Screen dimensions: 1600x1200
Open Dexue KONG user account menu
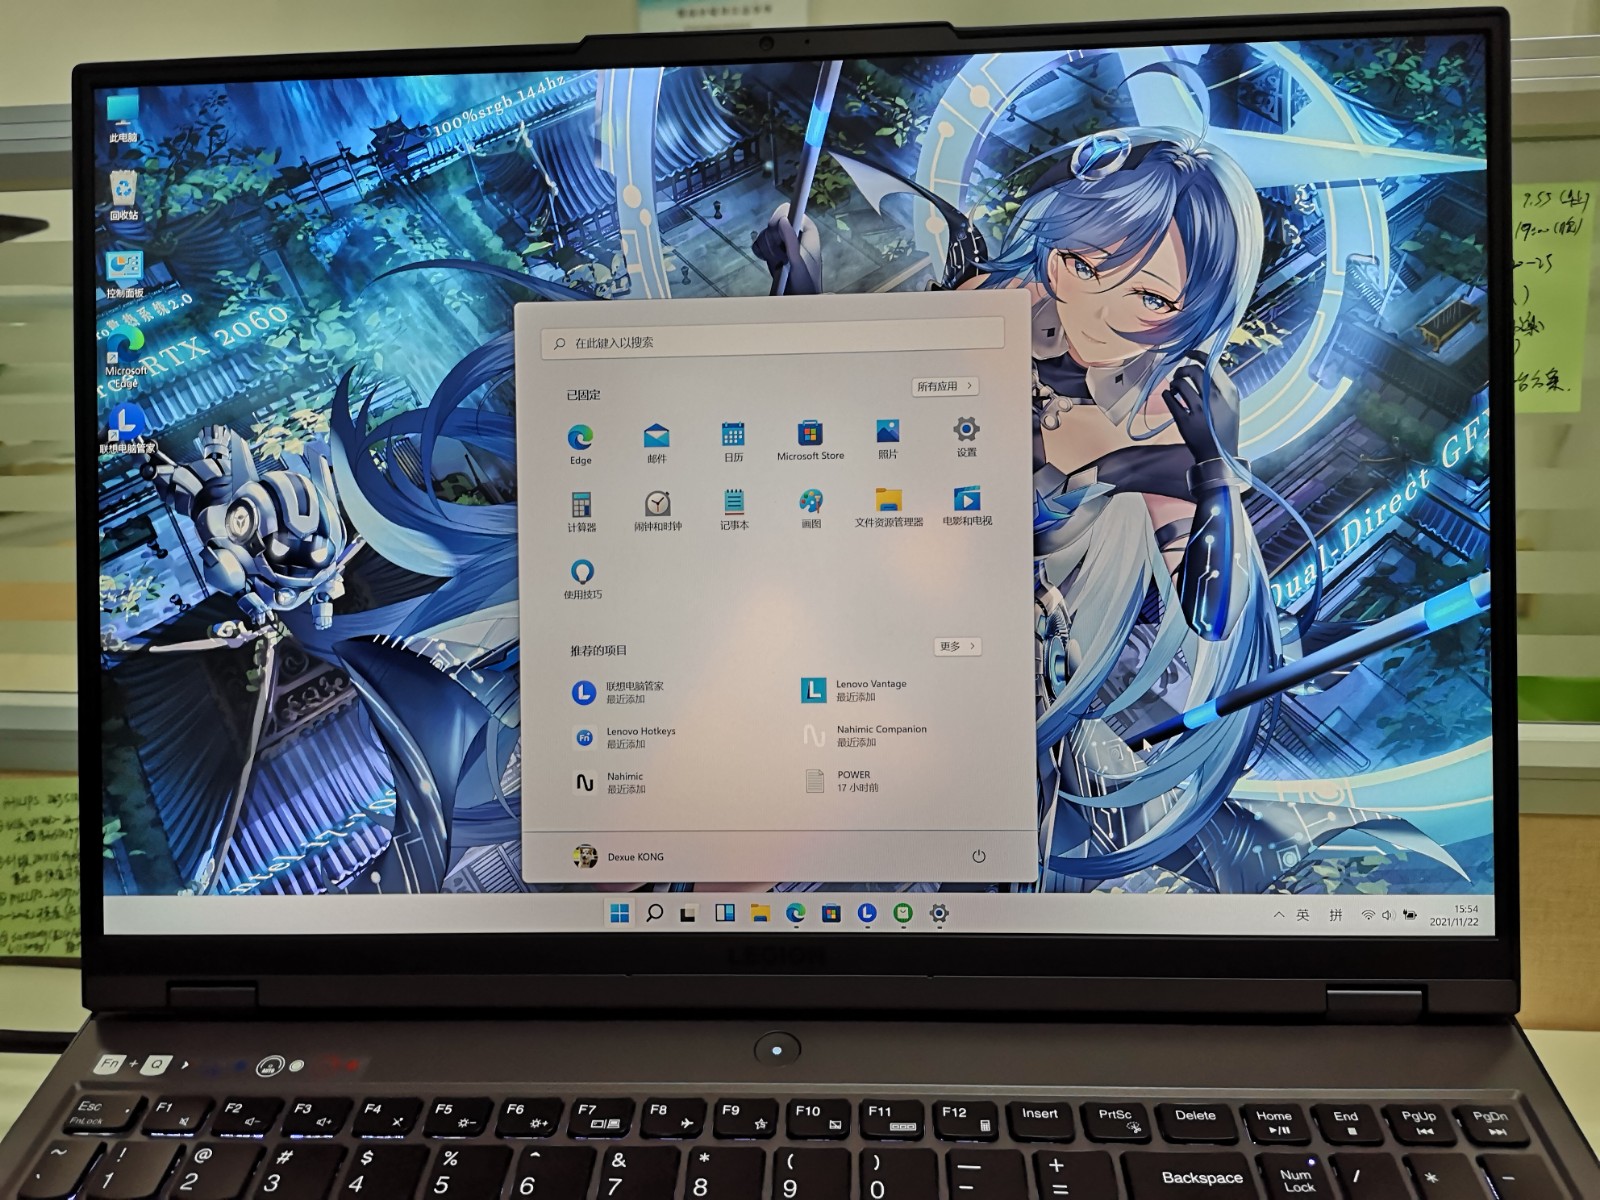click(x=618, y=856)
